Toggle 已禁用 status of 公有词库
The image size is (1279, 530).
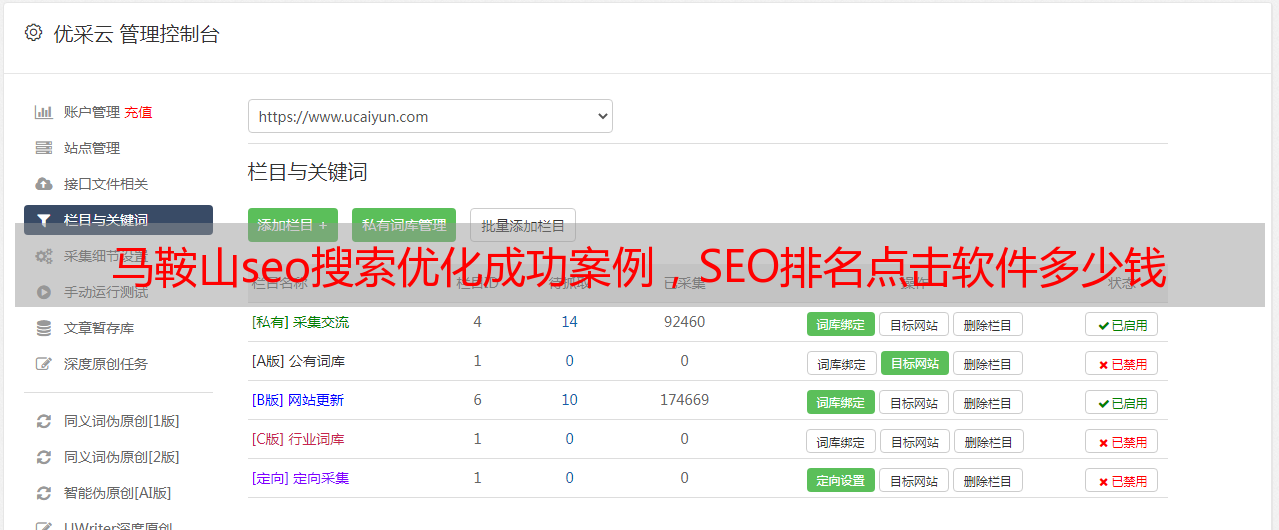click(x=1122, y=363)
